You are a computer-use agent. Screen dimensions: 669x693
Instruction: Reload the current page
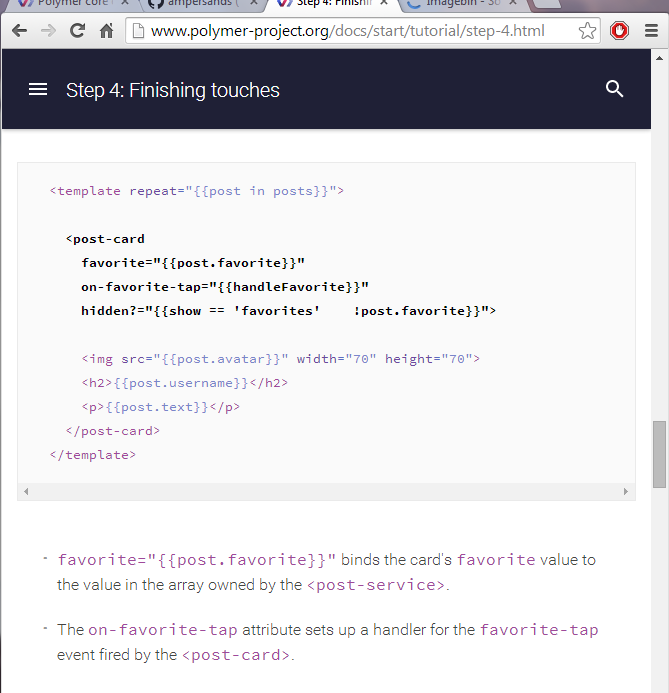77,30
